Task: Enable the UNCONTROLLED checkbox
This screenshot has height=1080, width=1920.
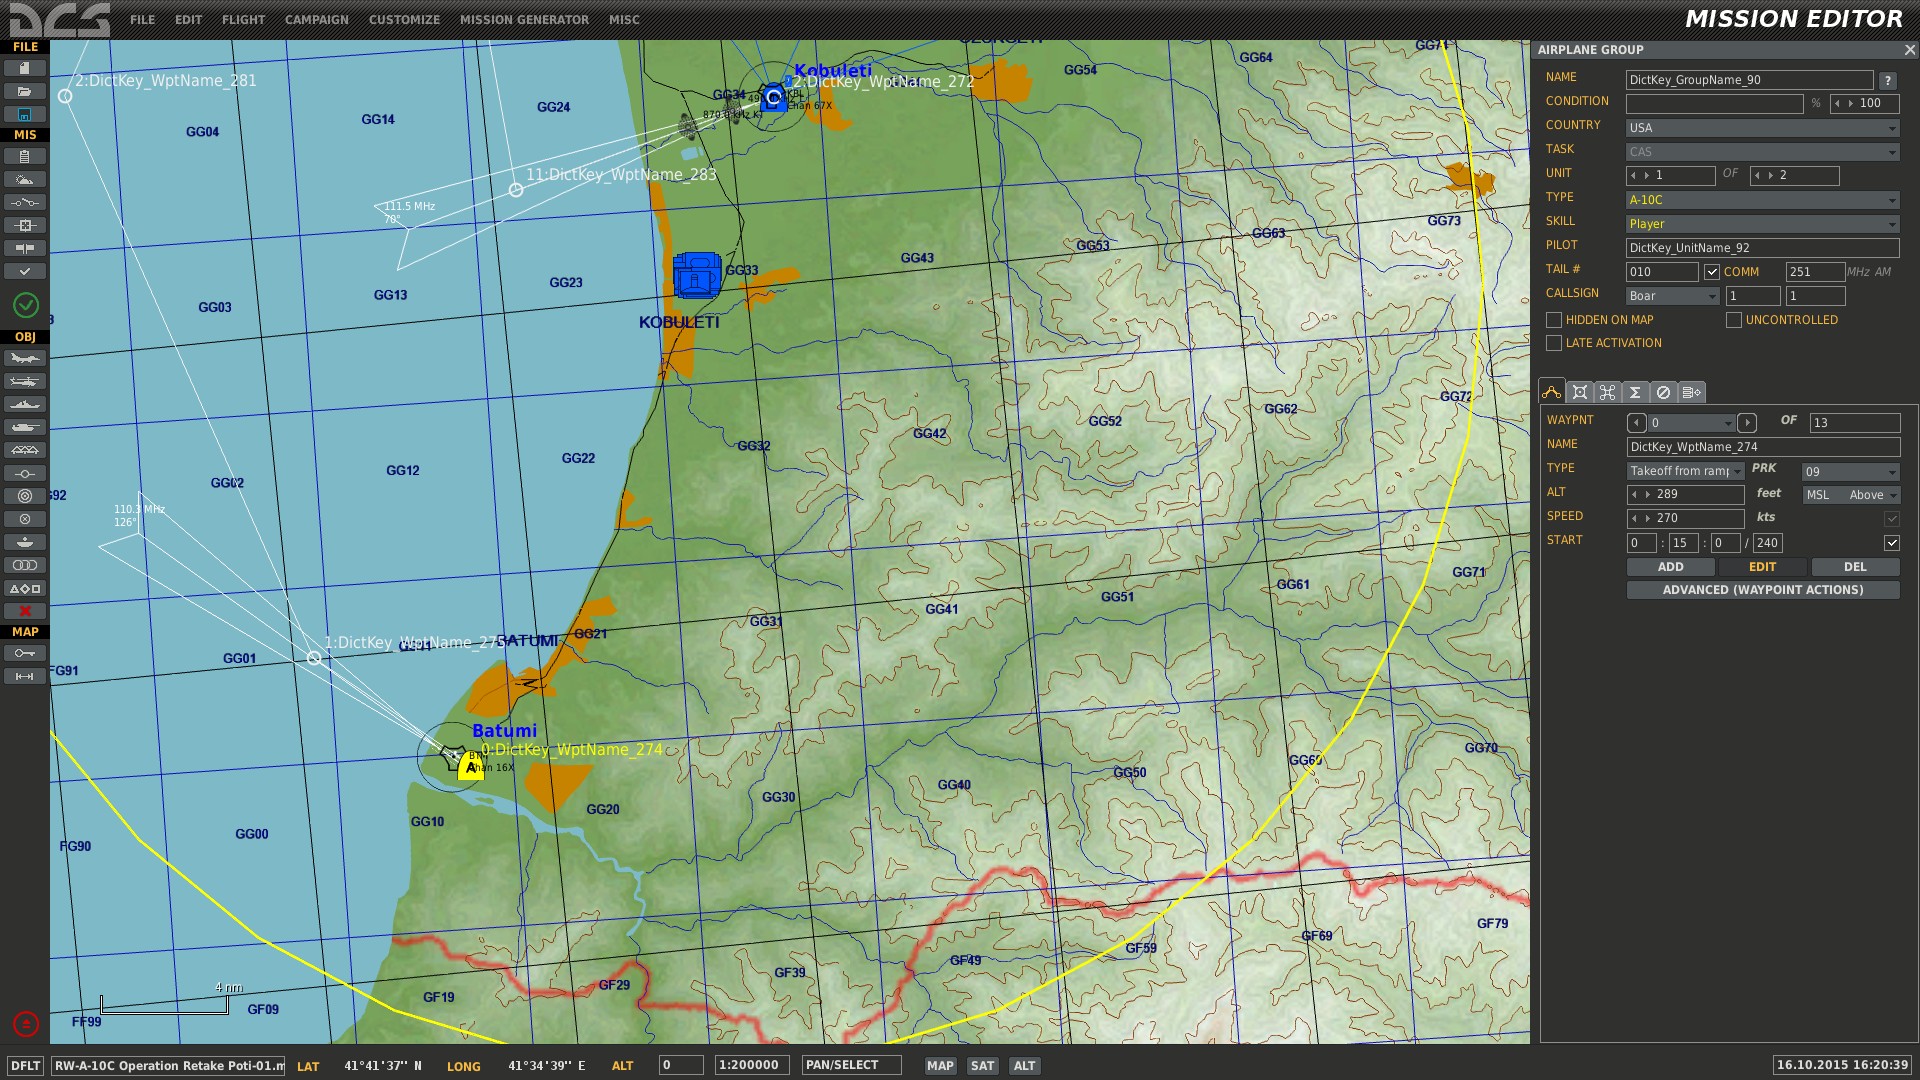Action: coord(1734,320)
